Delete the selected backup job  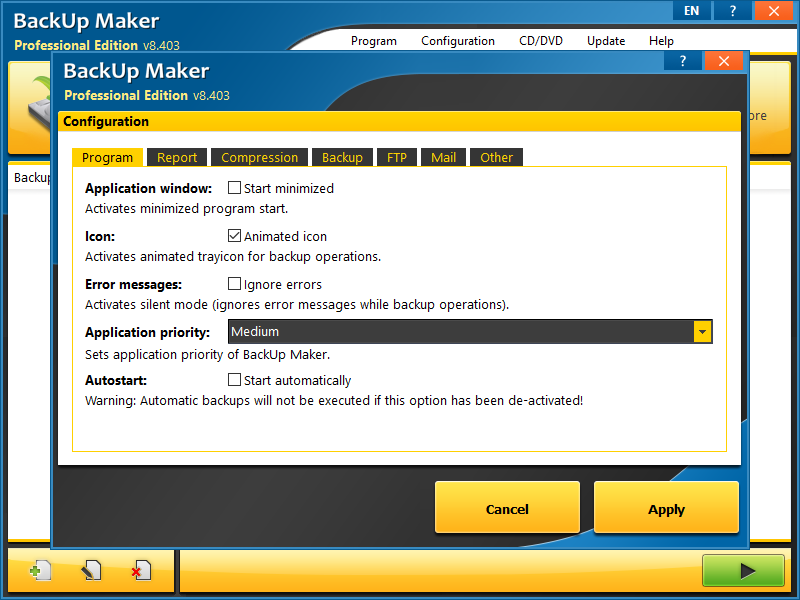point(140,569)
